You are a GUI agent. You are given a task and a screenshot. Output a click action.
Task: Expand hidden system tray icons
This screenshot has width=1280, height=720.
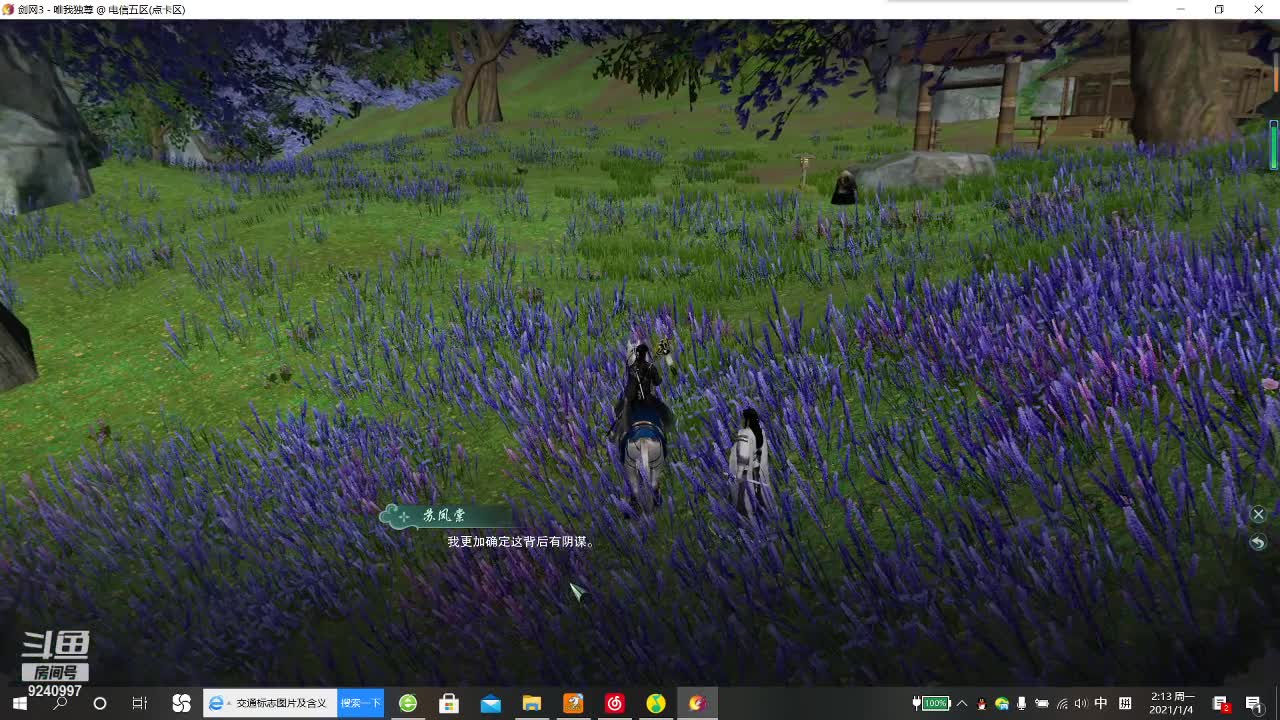[962, 704]
